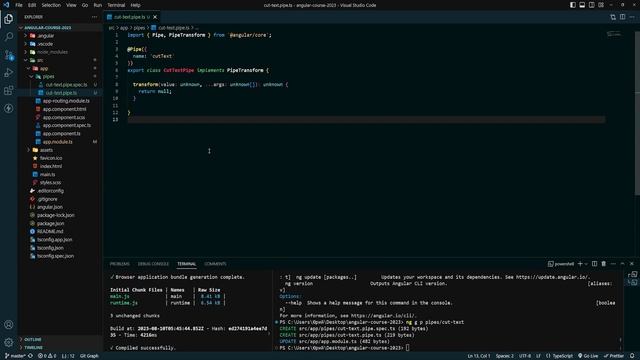This screenshot has width=640, height=360.
Task: Click the master branch in status bar
Action: point(15,356)
